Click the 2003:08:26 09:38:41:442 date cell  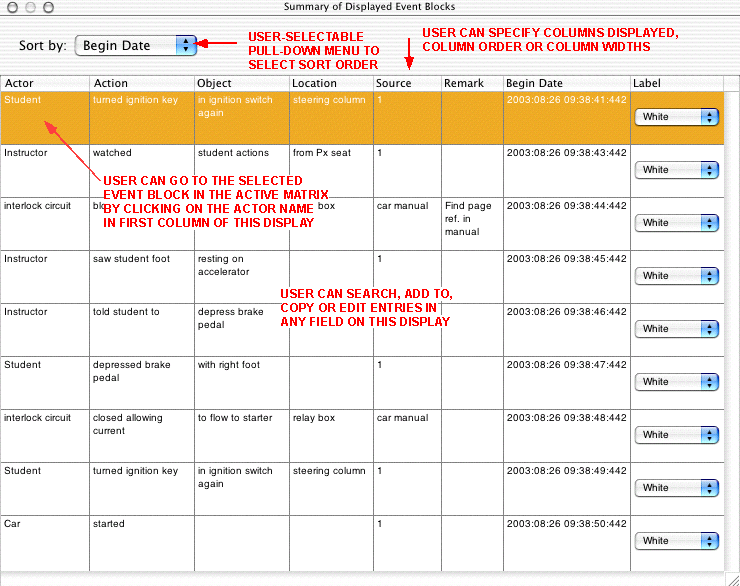[567, 118]
